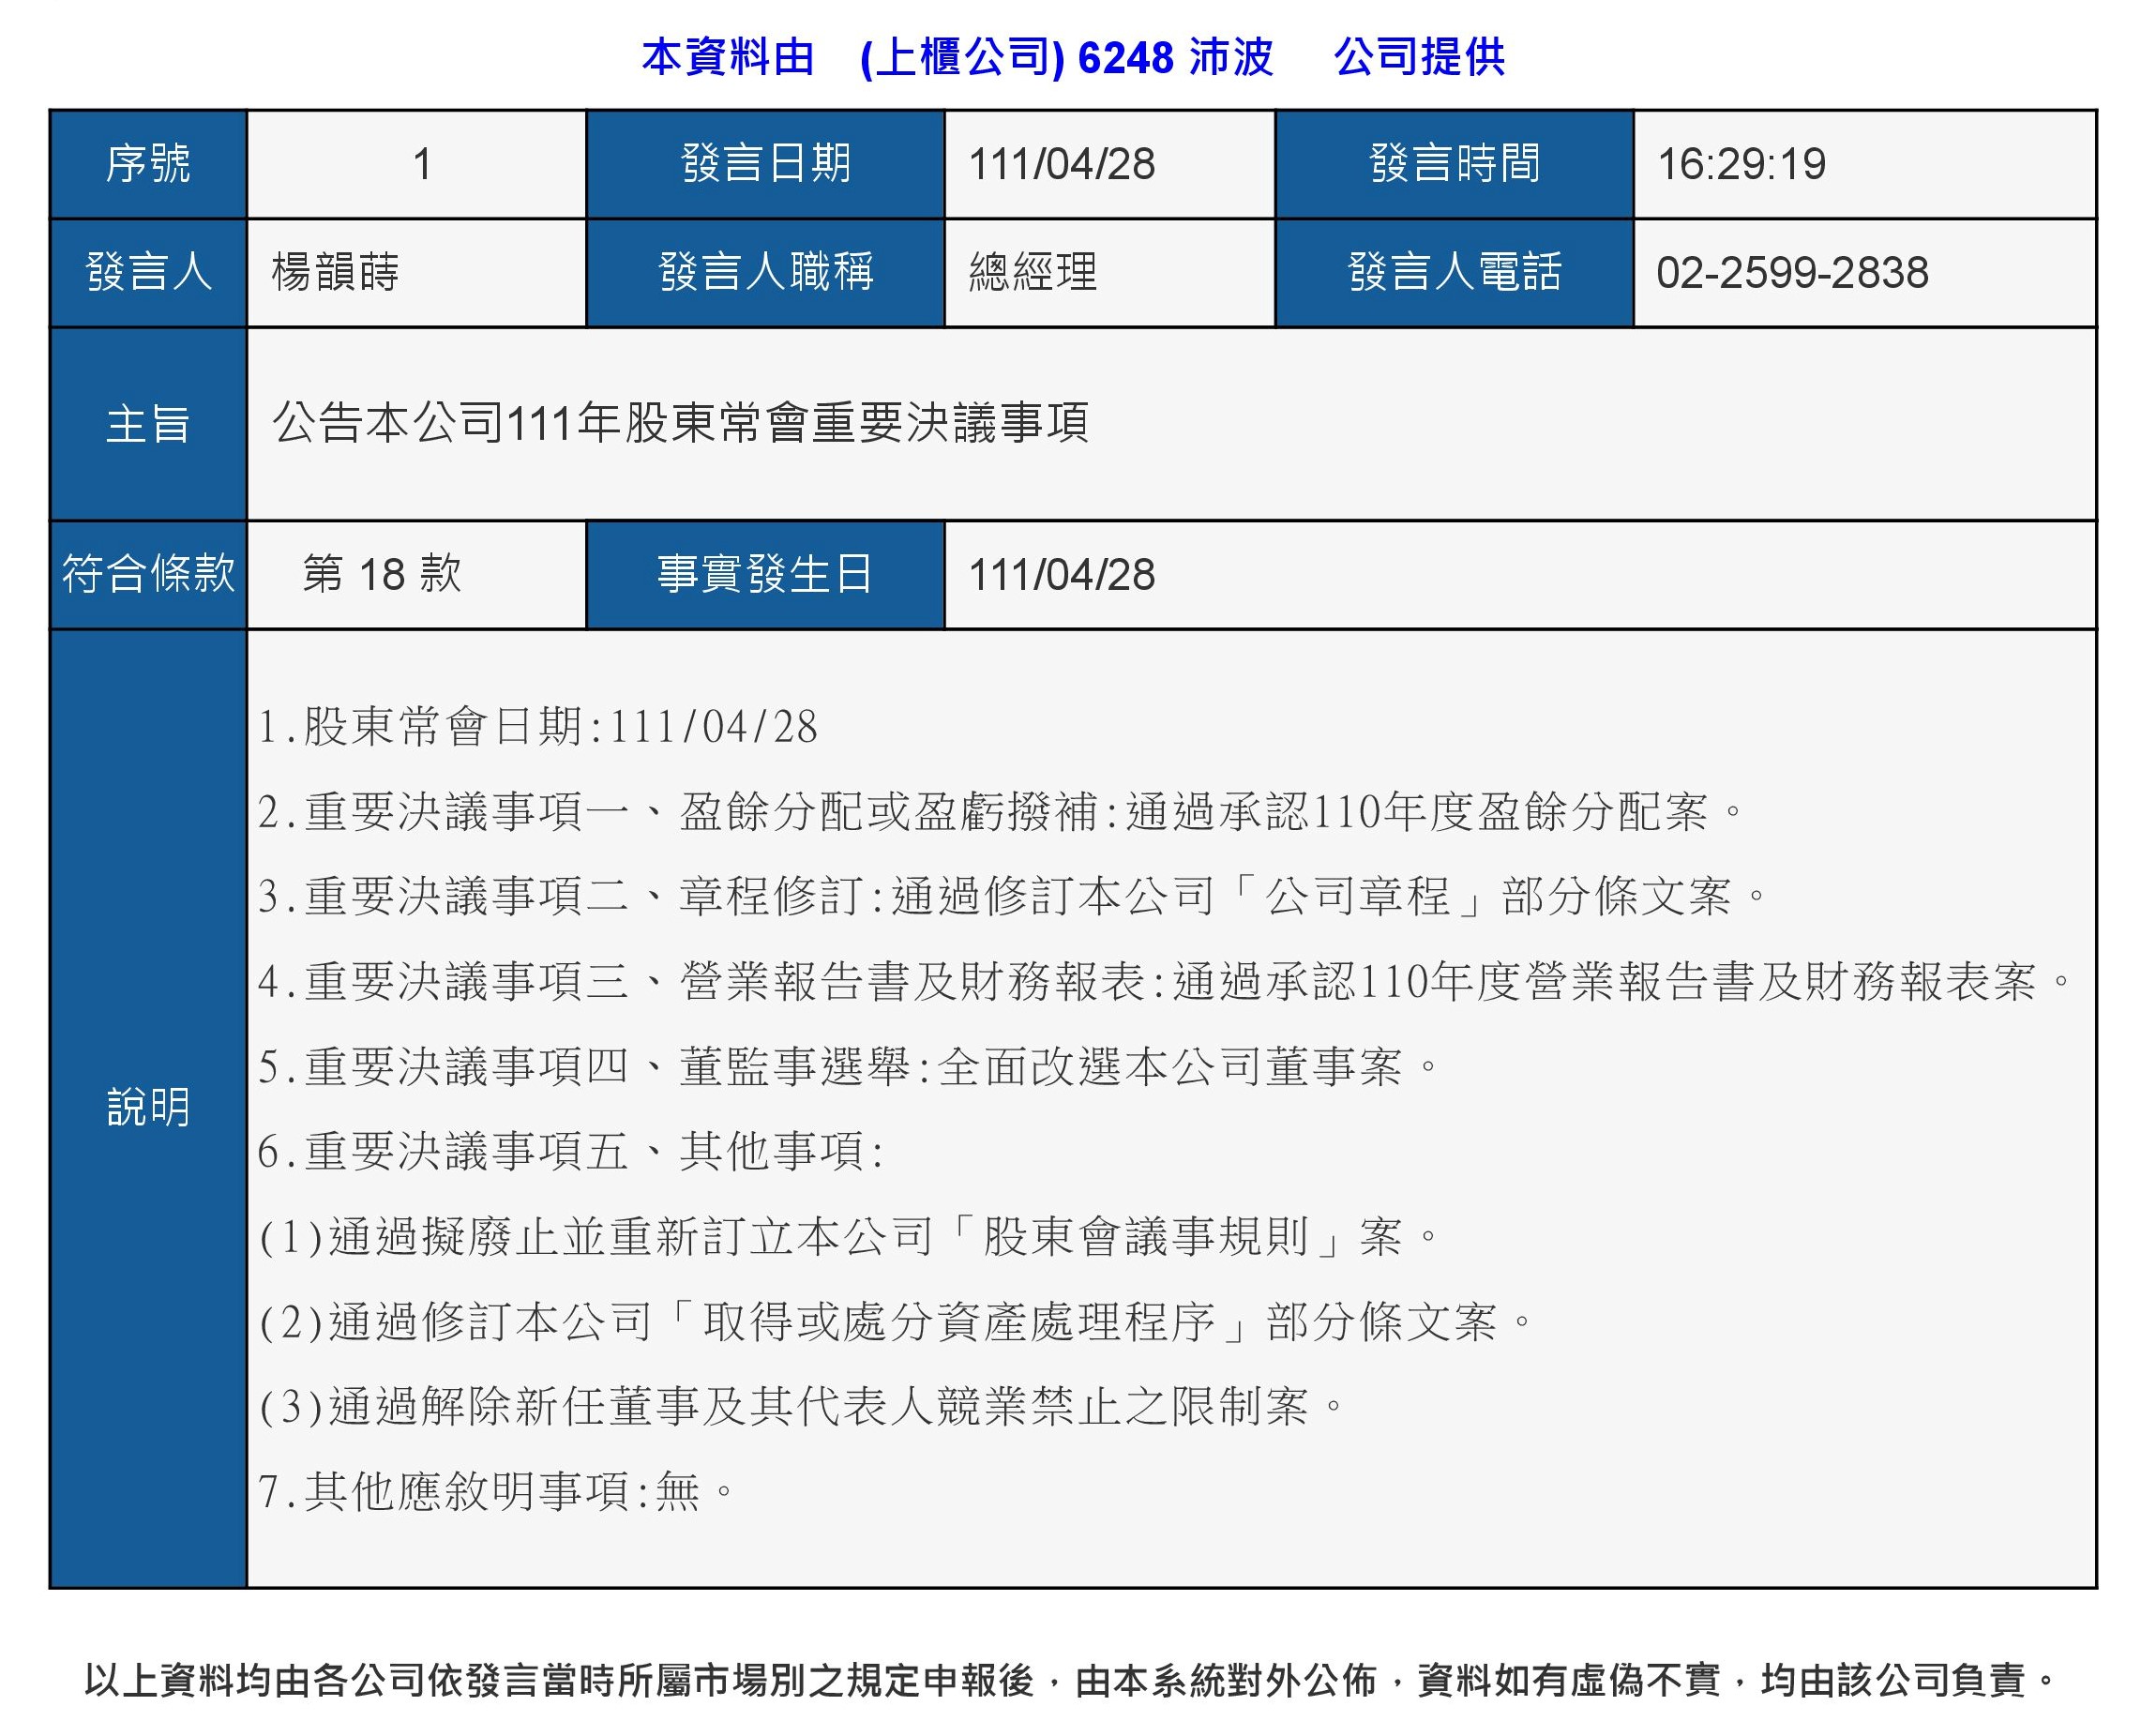
Task: Click the '發言人' label cell
Action: 148,272
